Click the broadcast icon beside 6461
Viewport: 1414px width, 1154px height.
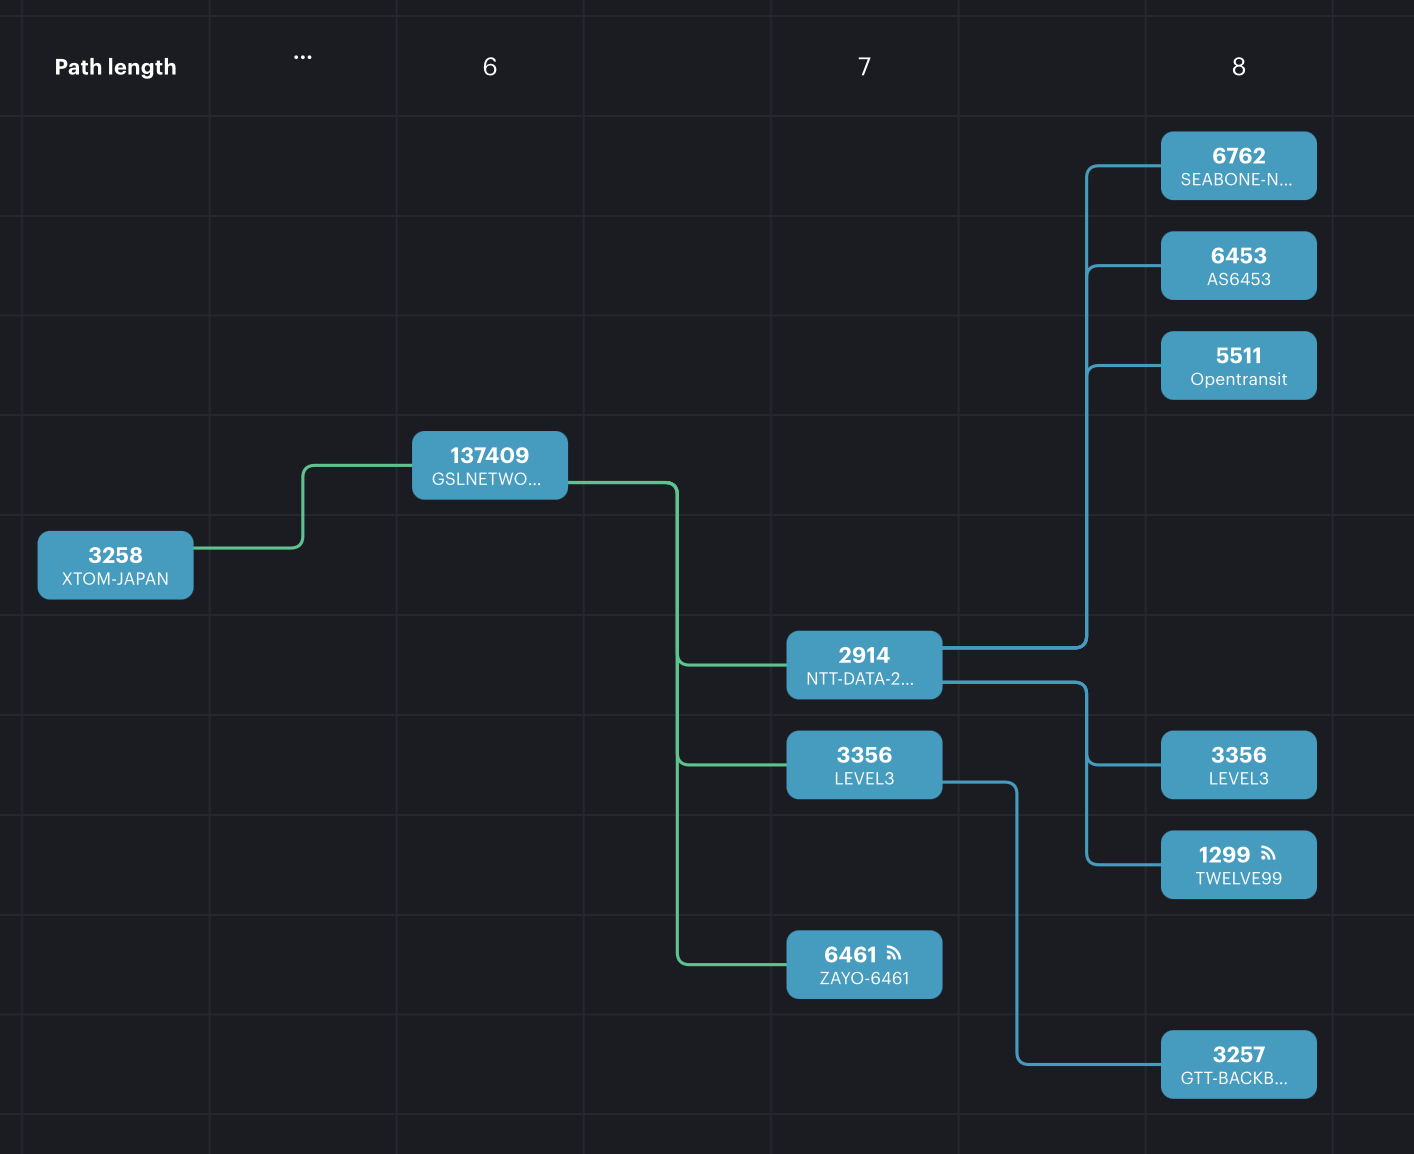(894, 954)
